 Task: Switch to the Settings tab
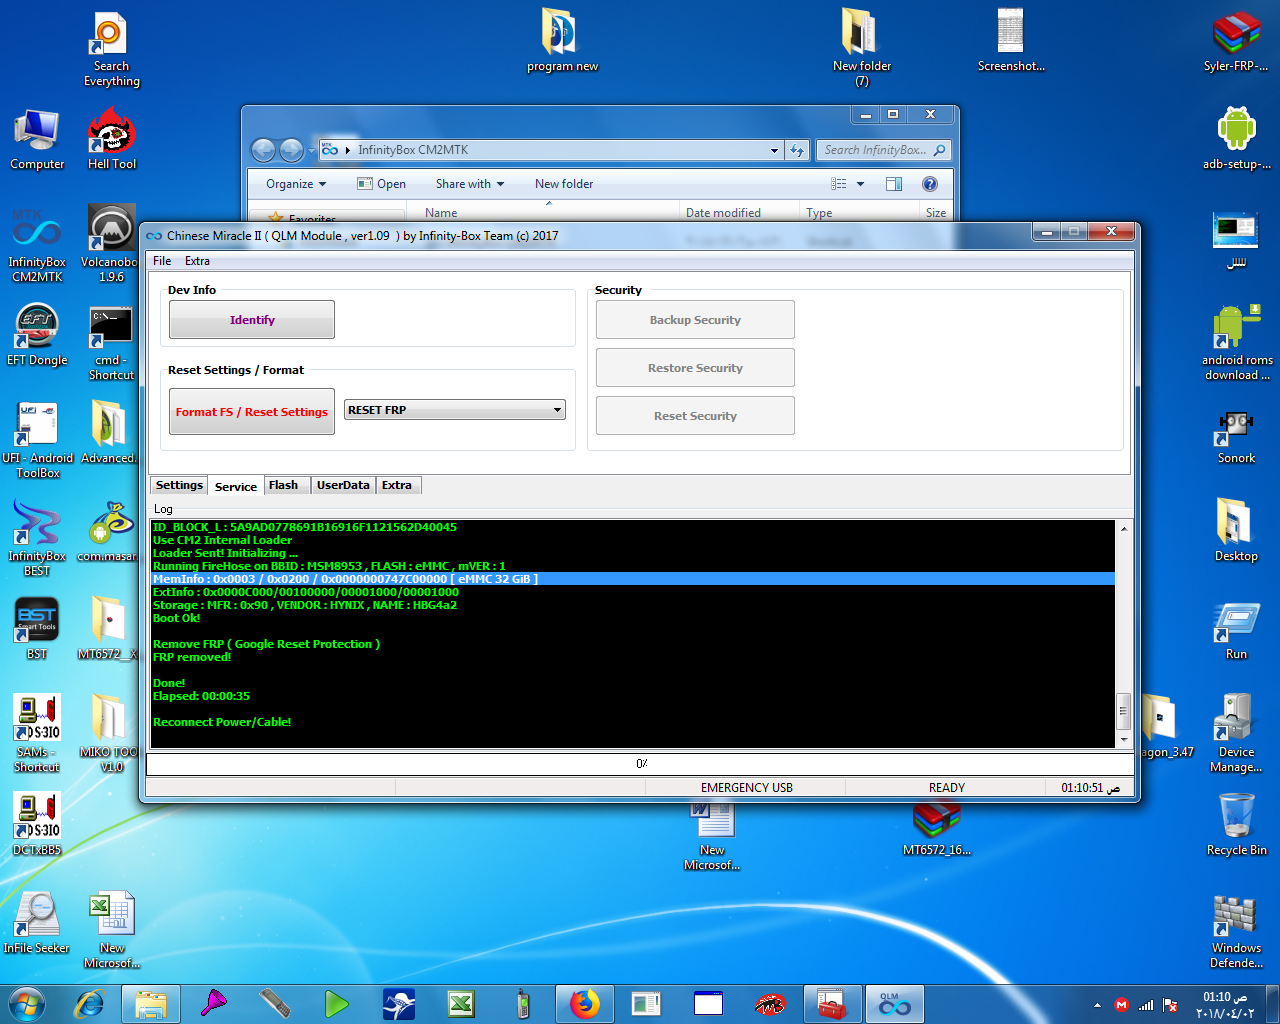point(179,485)
